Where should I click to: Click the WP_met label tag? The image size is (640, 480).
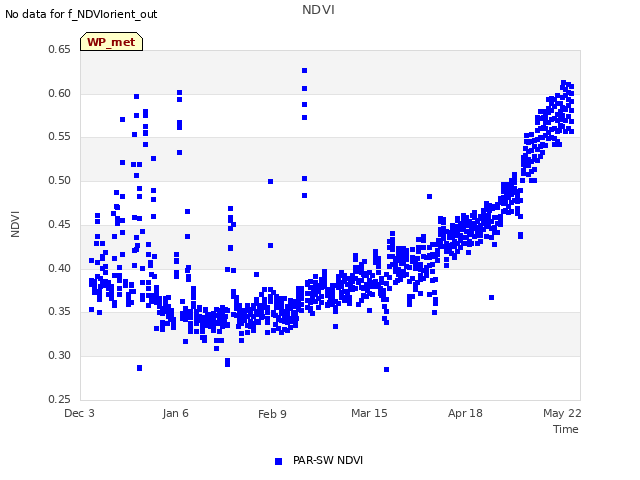111,42
